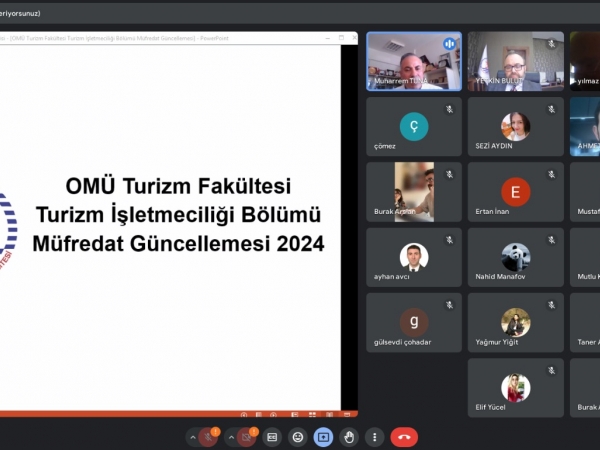
Task: Click Nahid Manafov's panda avatar
Action: pyautogui.click(x=516, y=257)
